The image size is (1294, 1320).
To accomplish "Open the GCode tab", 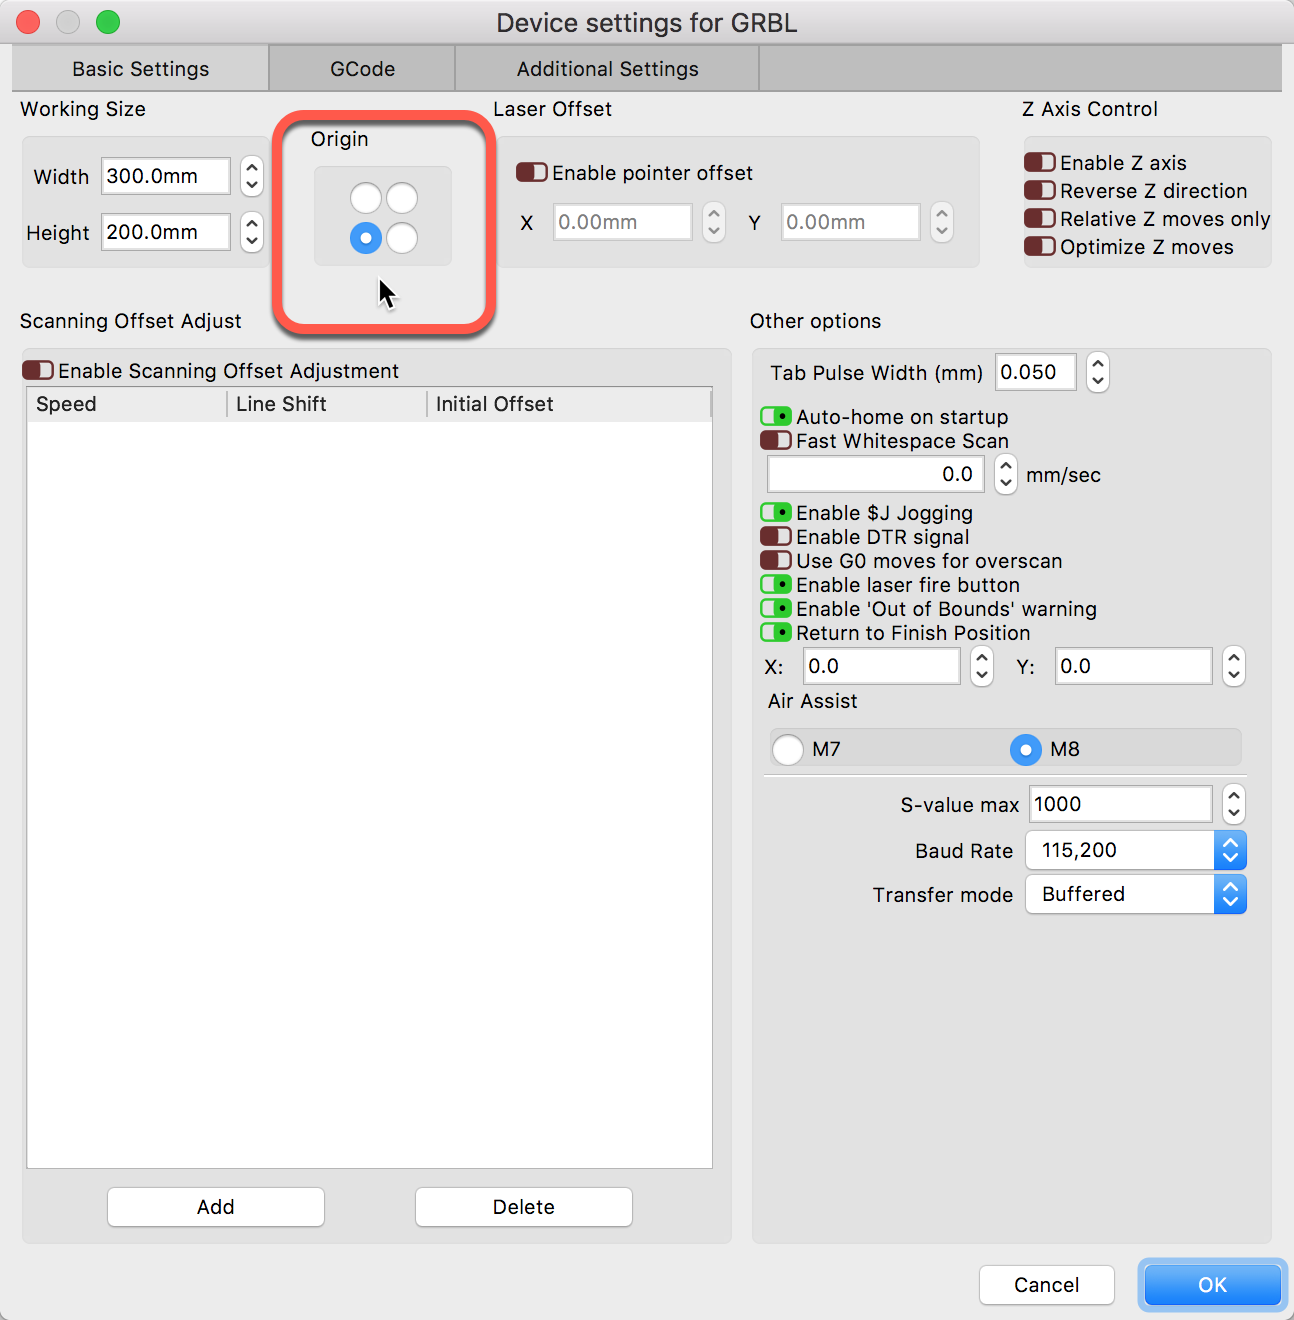I will click(362, 69).
